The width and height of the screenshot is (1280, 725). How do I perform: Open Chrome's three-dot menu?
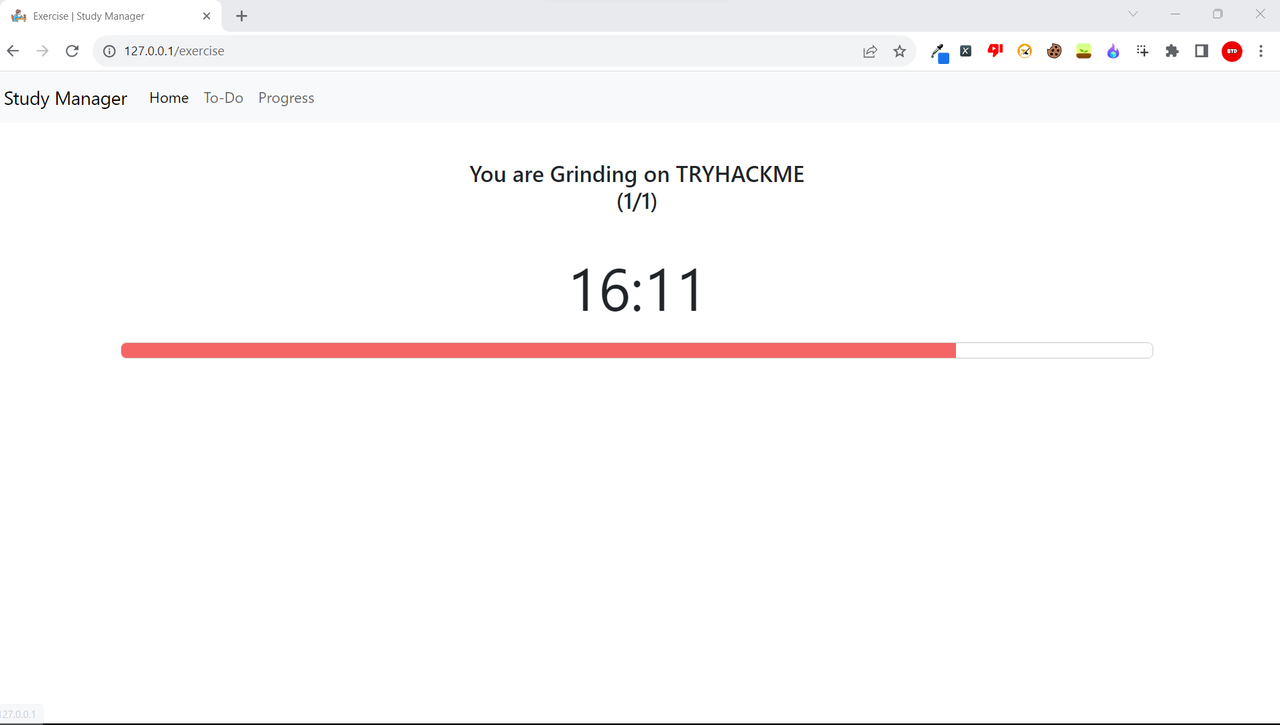[1261, 51]
